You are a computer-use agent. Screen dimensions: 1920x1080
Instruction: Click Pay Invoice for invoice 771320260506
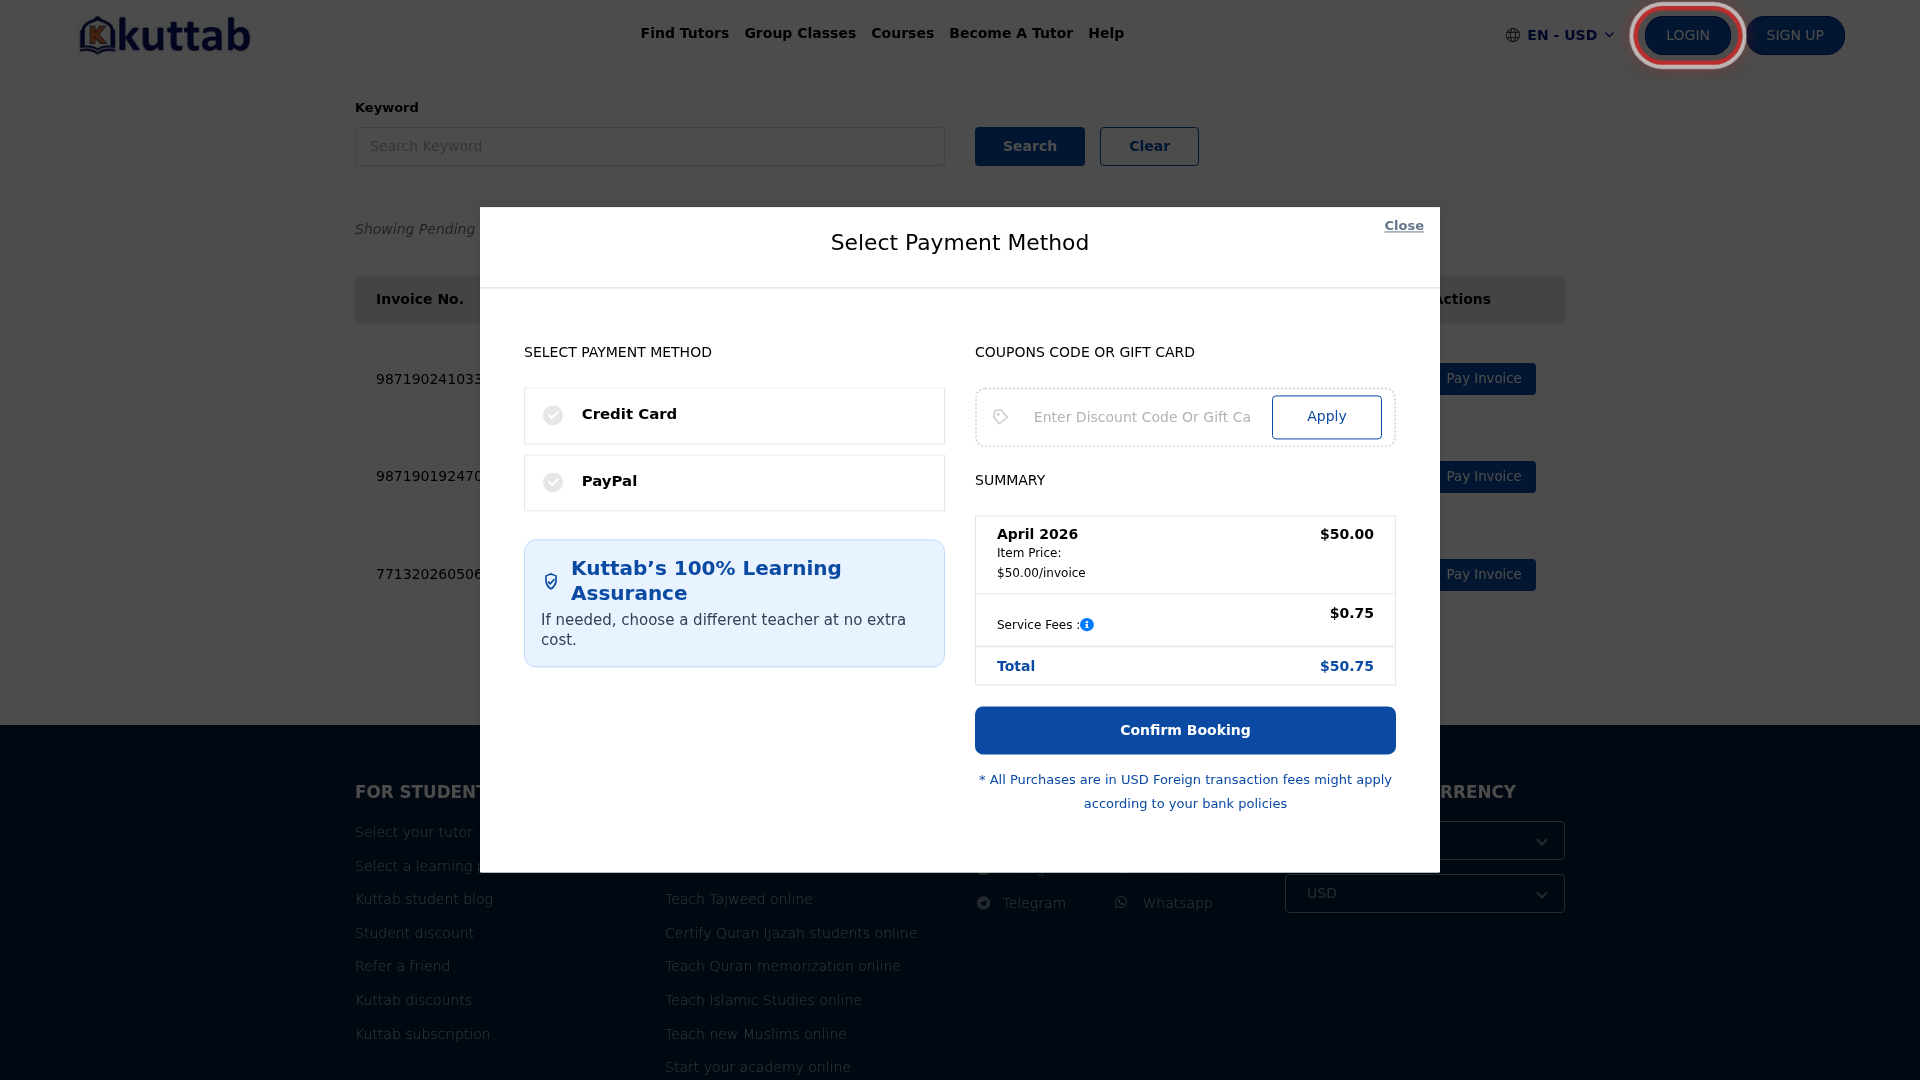click(x=1484, y=575)
